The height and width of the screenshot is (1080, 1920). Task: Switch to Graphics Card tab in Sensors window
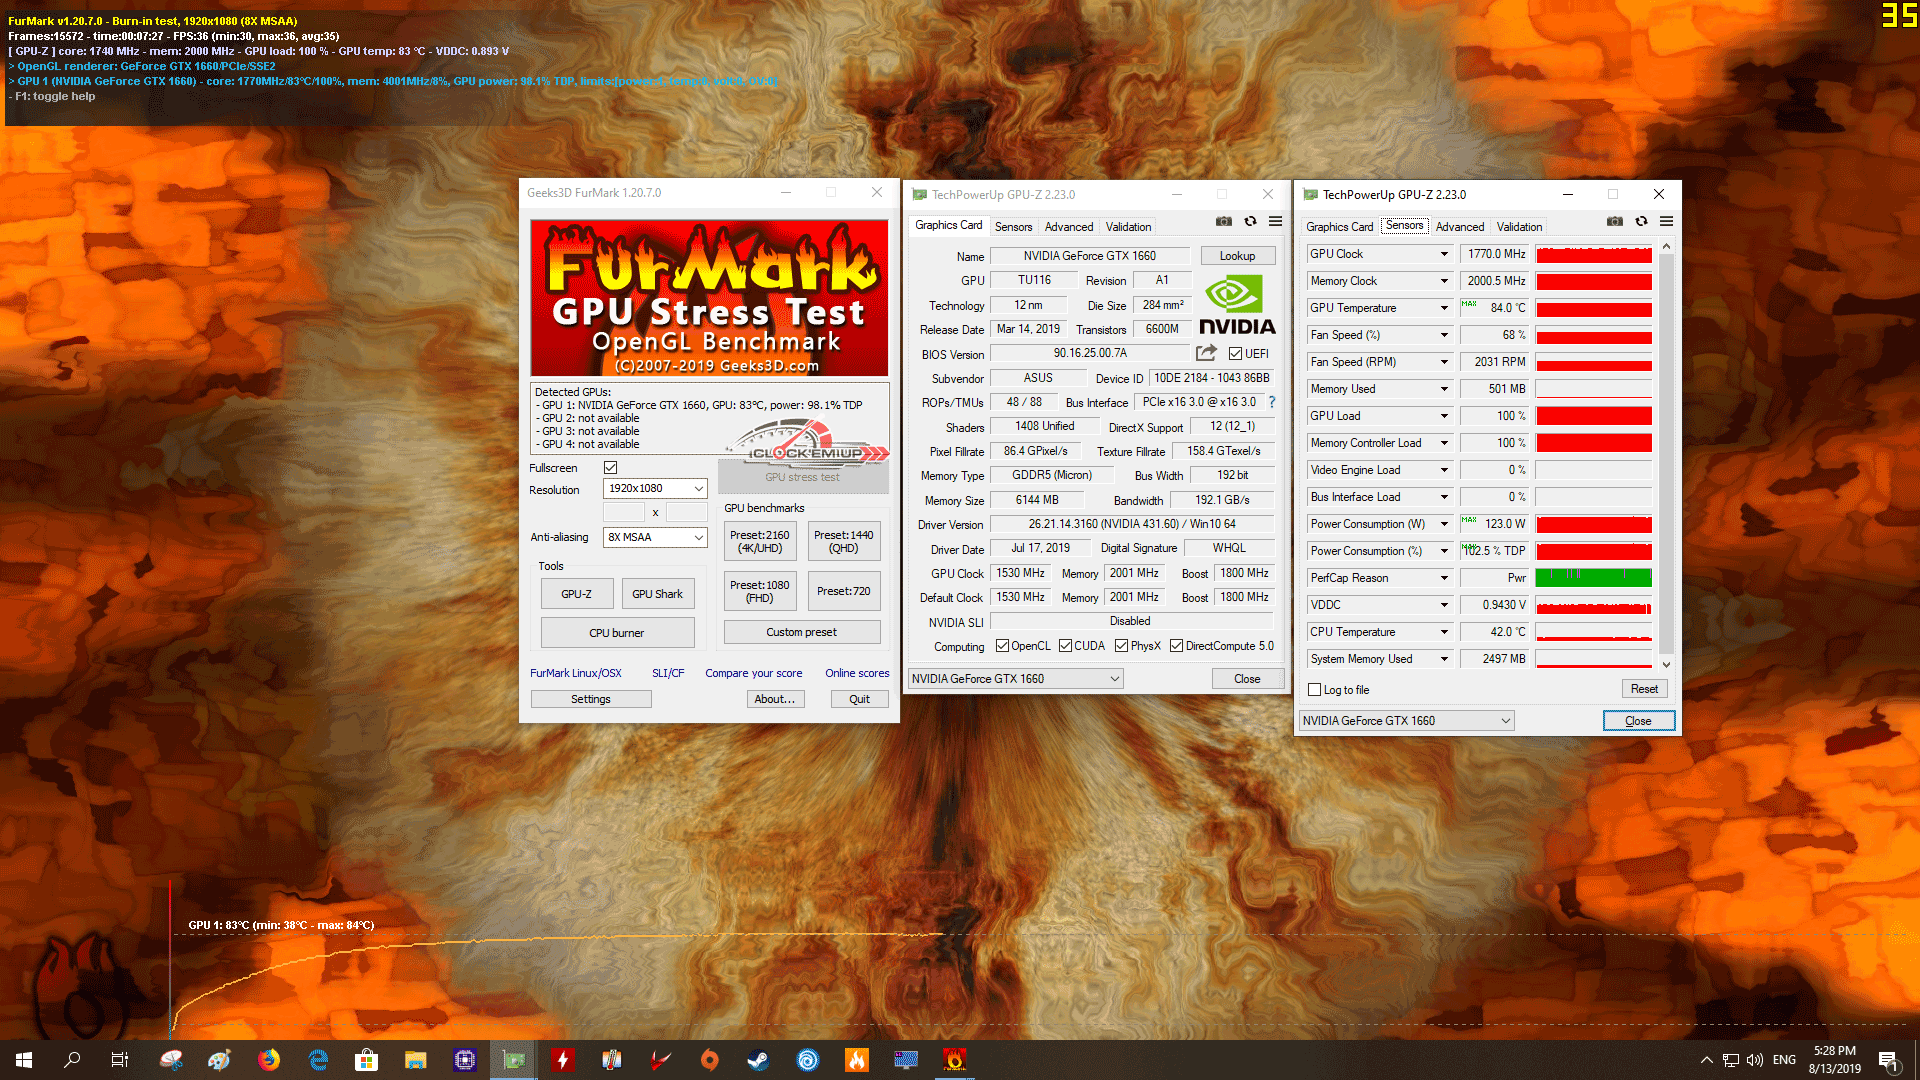pos(1339,227)
